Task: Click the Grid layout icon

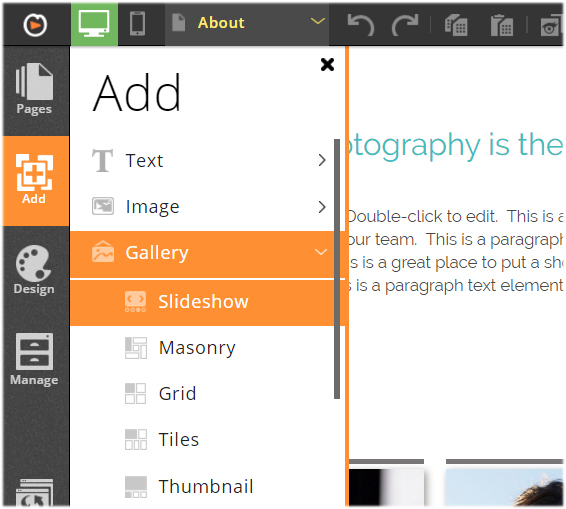Action: (135, 393)
